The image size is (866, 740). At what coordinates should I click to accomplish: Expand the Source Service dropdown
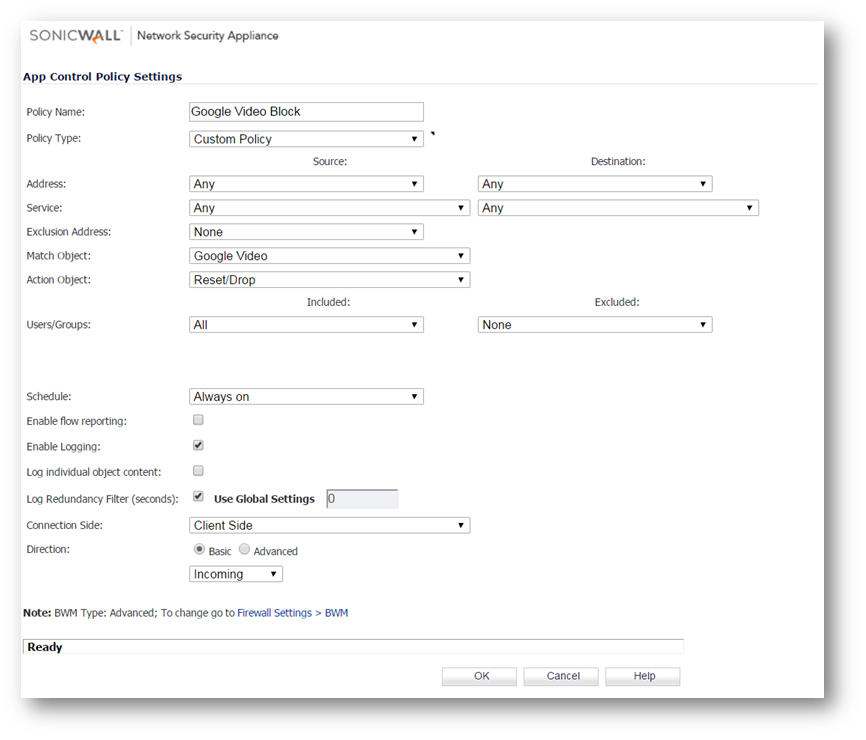[329, 208]
